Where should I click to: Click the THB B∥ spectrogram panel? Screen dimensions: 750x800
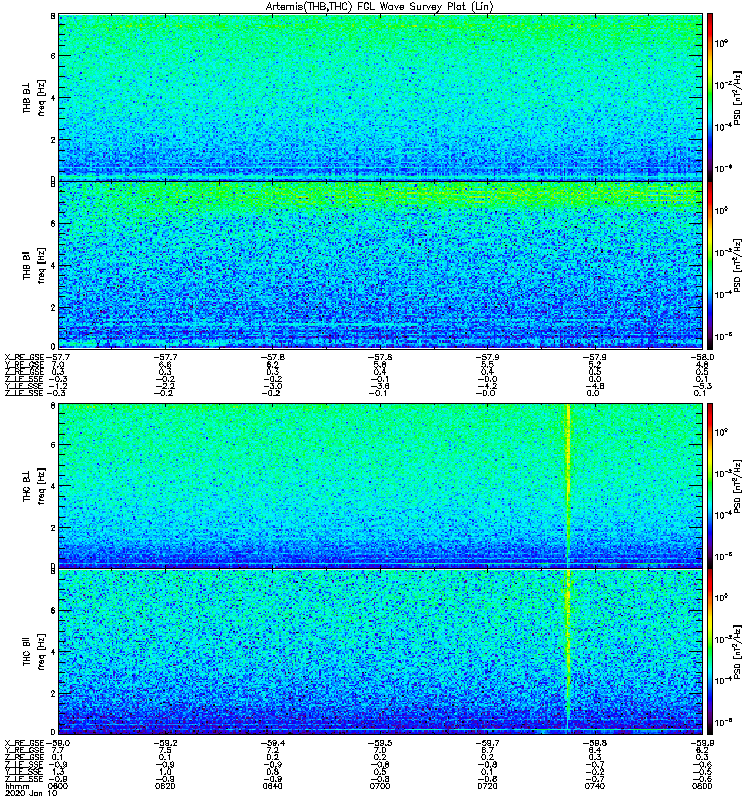(381, 265)
